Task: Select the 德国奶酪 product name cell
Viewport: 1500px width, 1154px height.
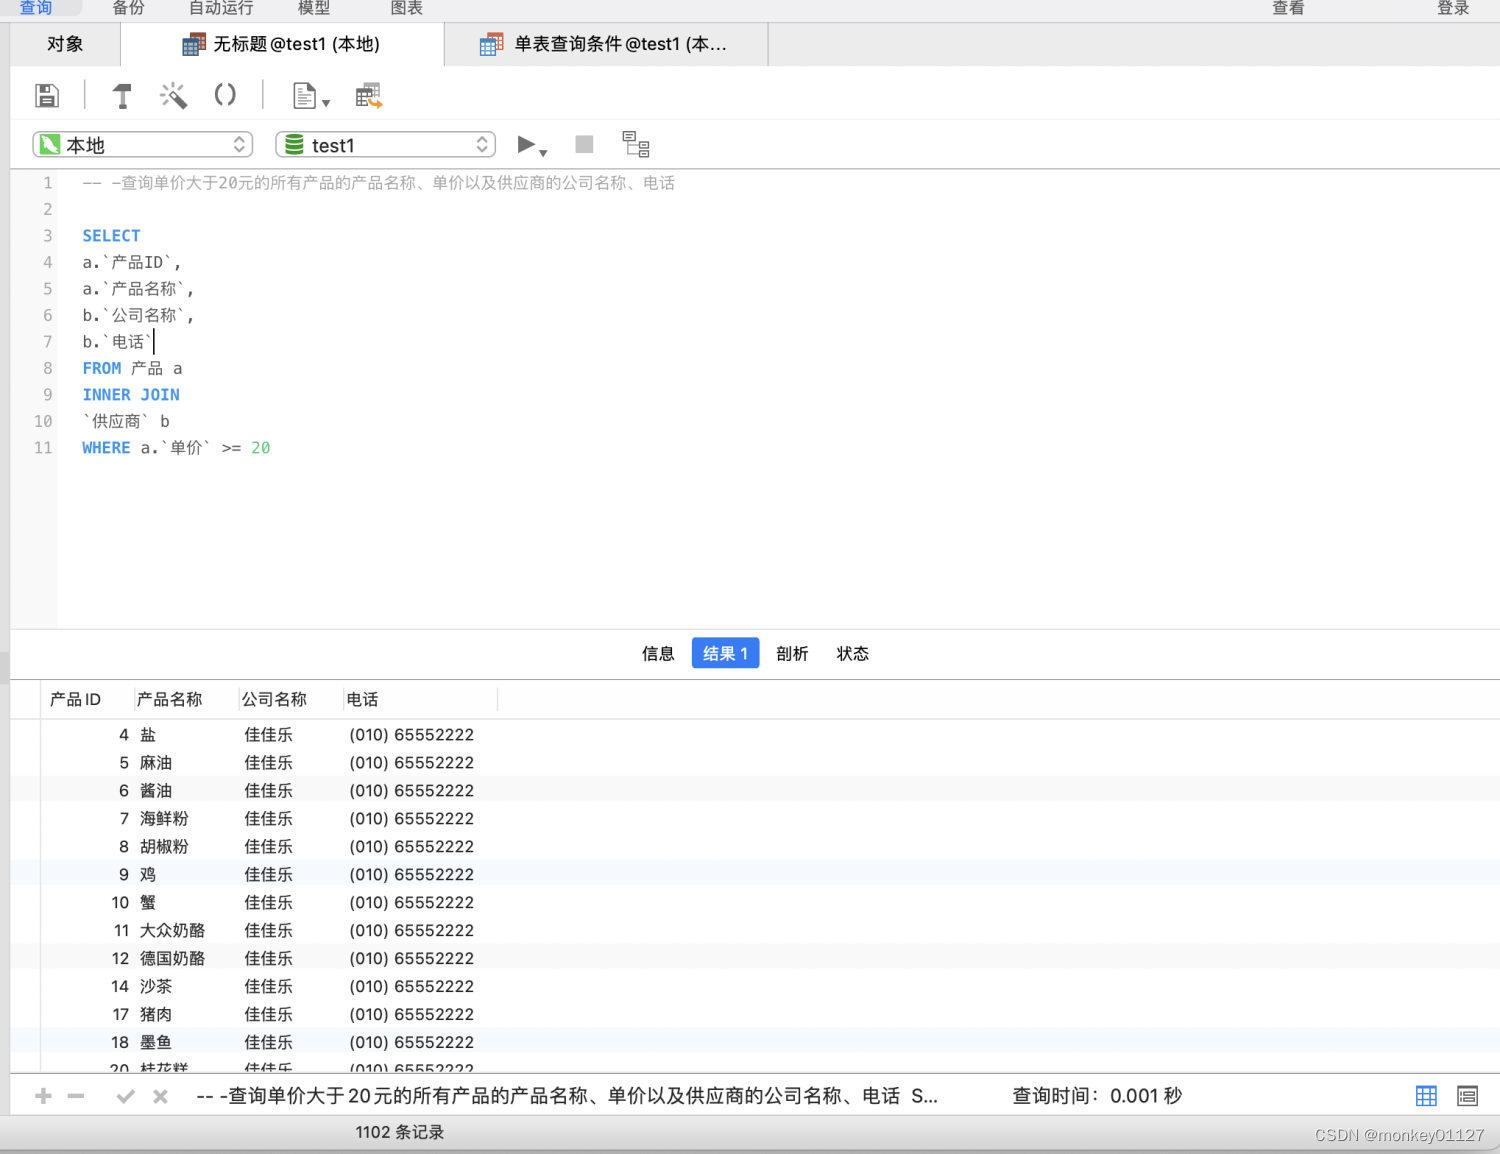Action: tap(172, 959)
